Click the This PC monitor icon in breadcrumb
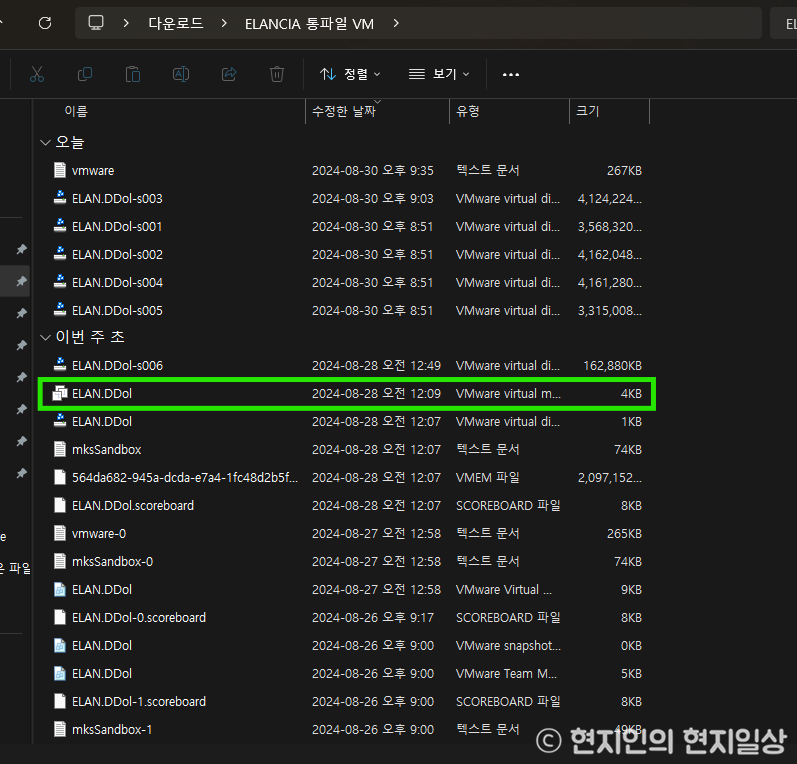 tap(96, 23)
